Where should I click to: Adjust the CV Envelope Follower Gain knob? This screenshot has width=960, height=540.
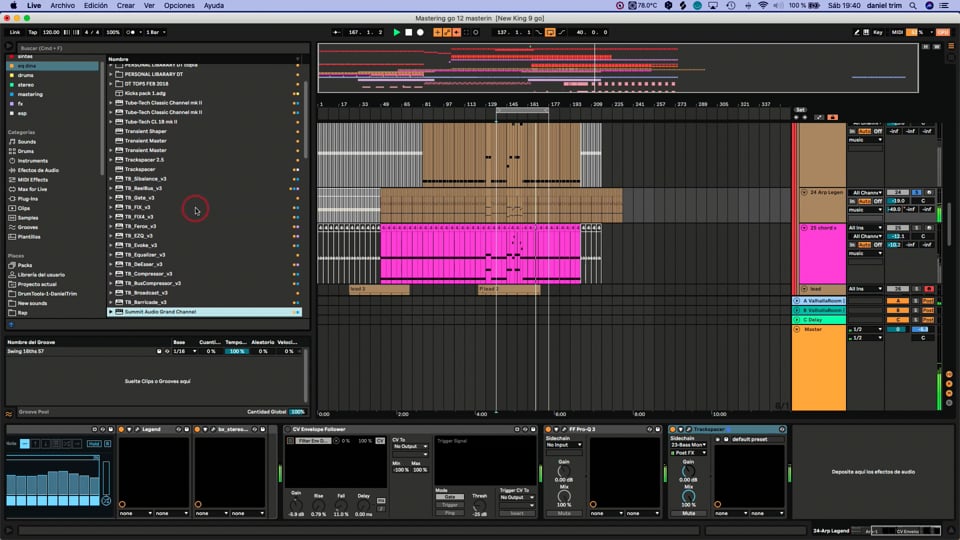tap(296, 505)
